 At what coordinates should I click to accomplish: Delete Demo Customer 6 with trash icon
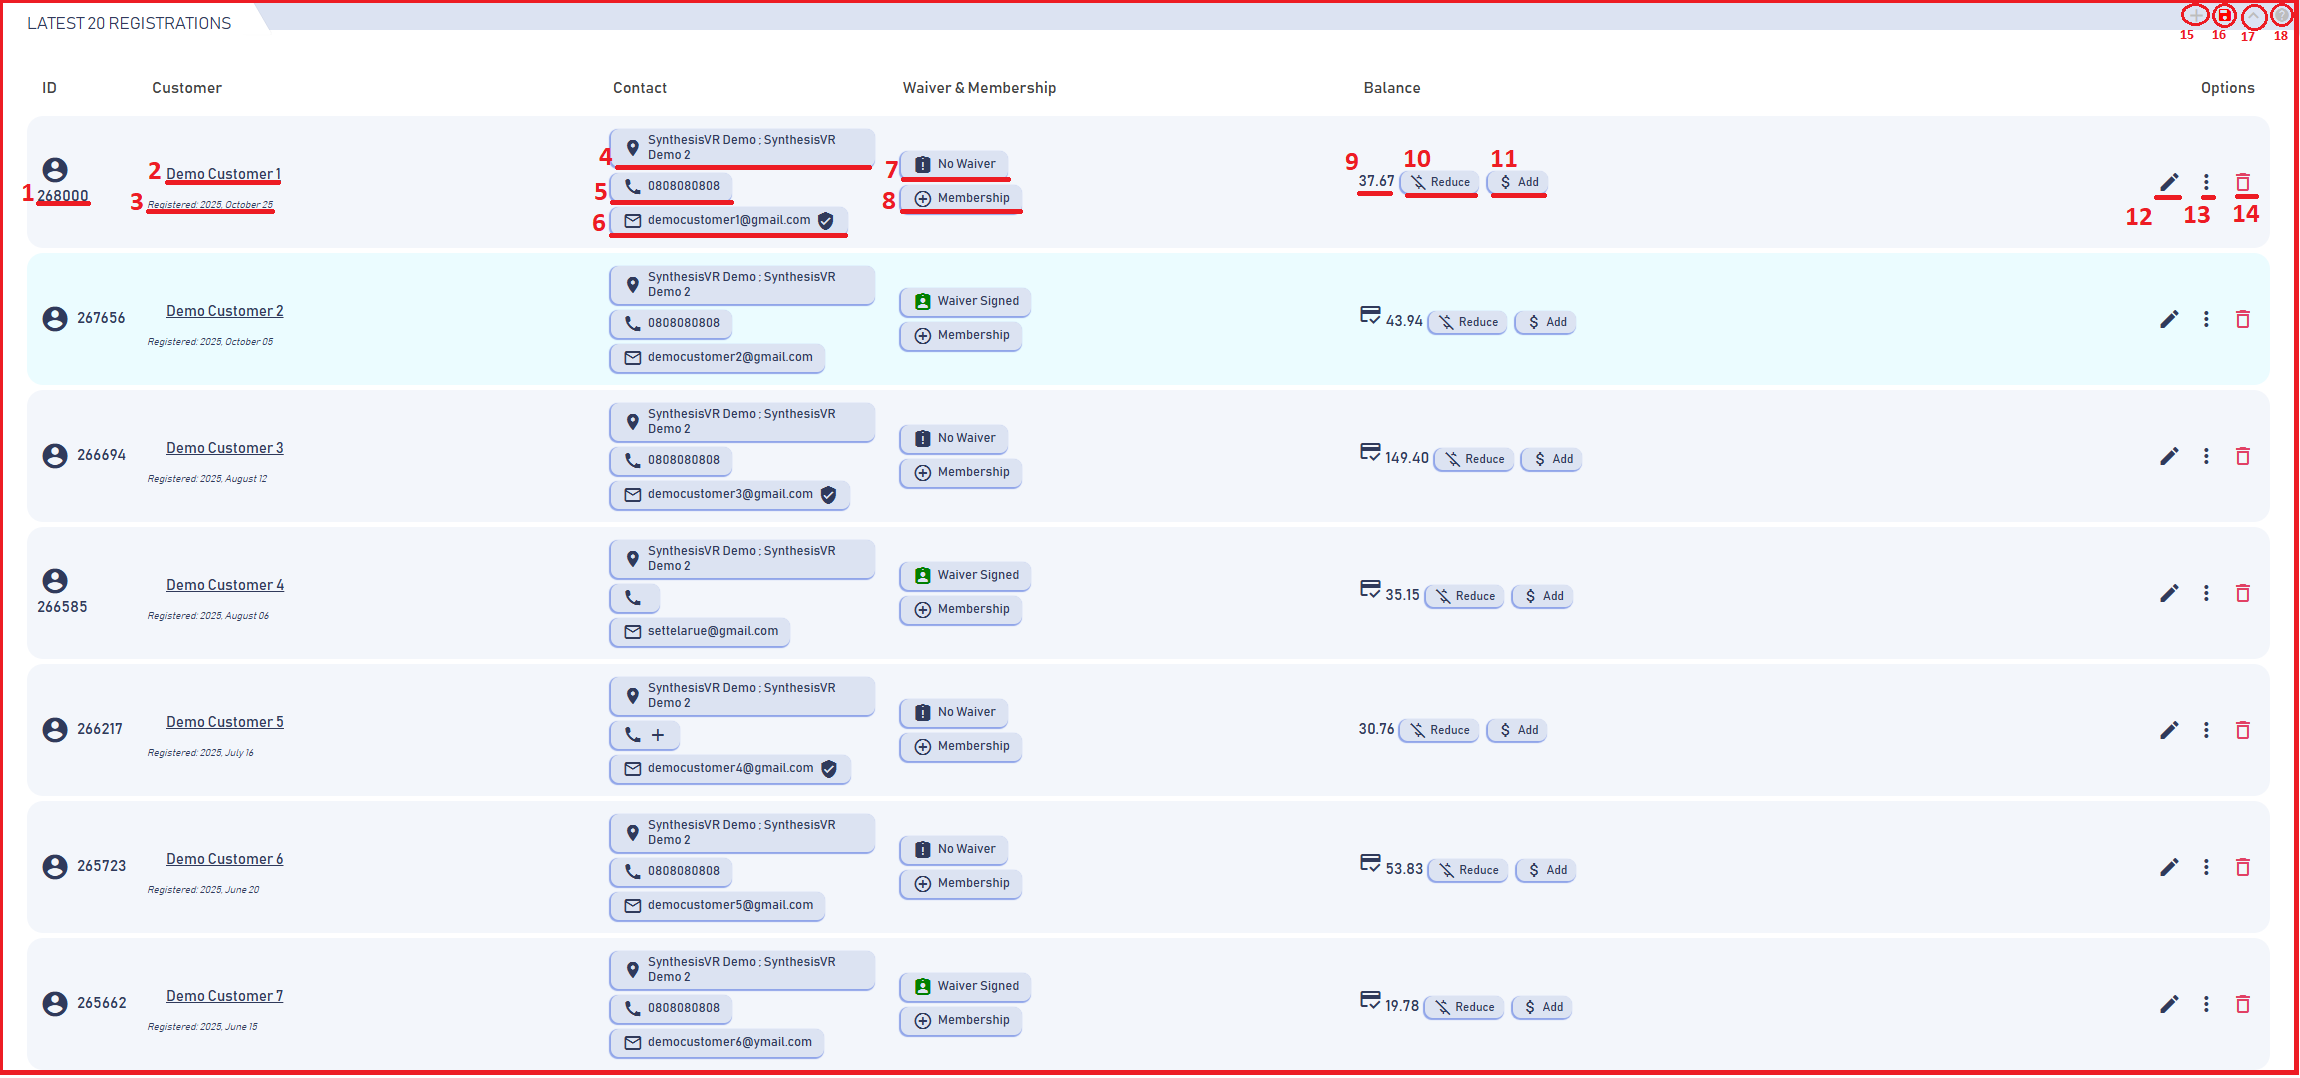click(x=2243, y=867)
